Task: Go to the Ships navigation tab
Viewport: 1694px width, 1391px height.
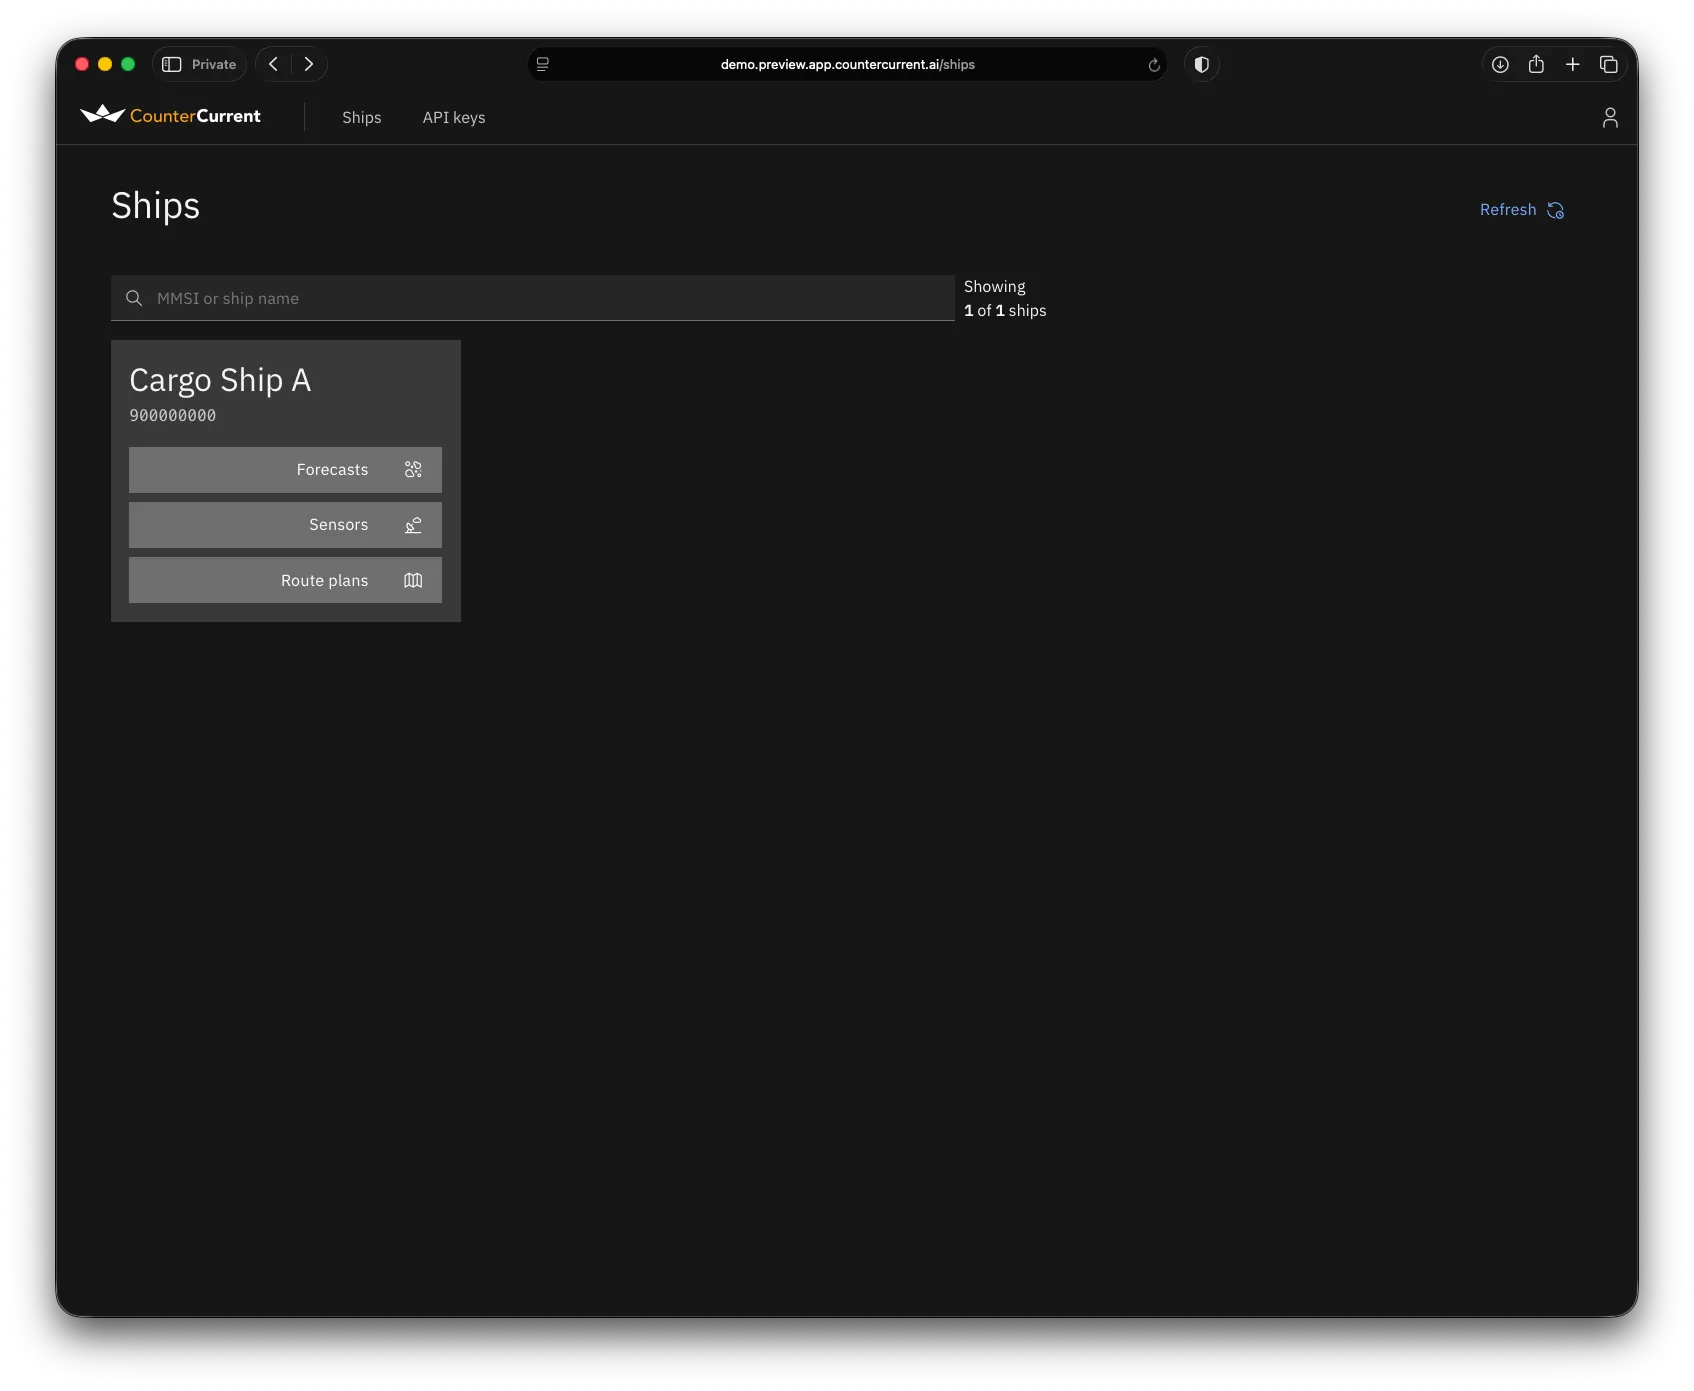Action: [x=362, y=117]
